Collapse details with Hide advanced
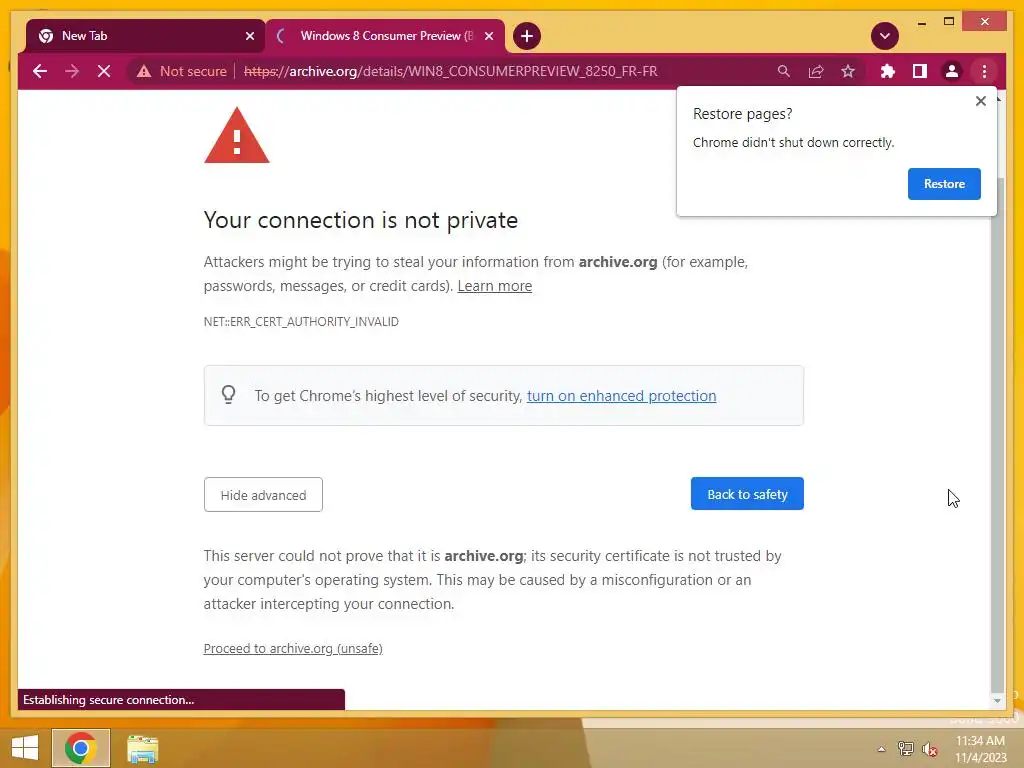Screen dimensions: 1024x768 [263, 495]
